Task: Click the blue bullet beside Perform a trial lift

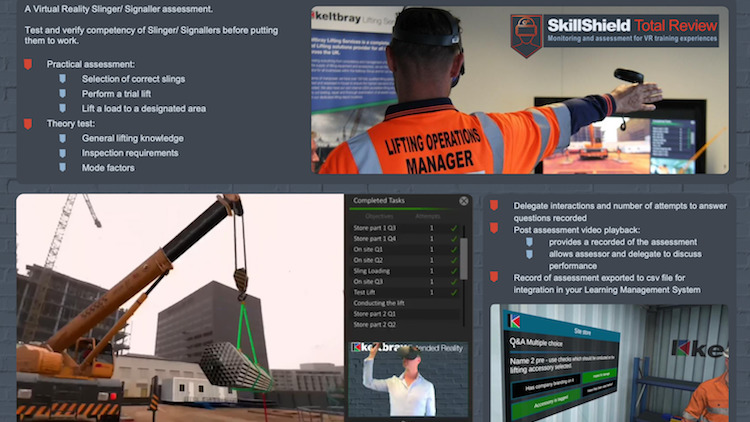Action: click(x=63, y=94)
